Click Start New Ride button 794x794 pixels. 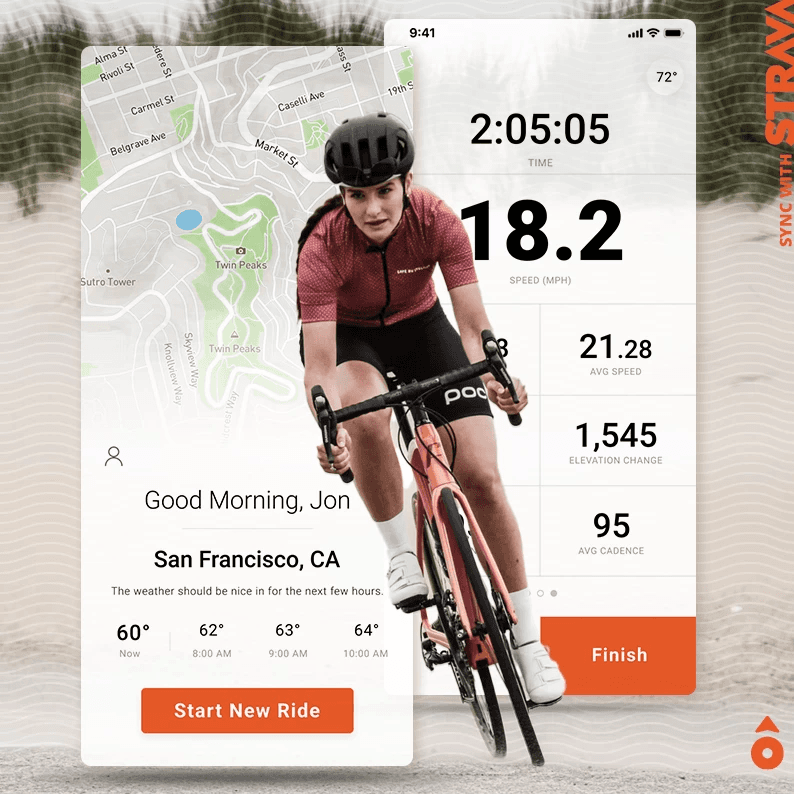point(247,710)
